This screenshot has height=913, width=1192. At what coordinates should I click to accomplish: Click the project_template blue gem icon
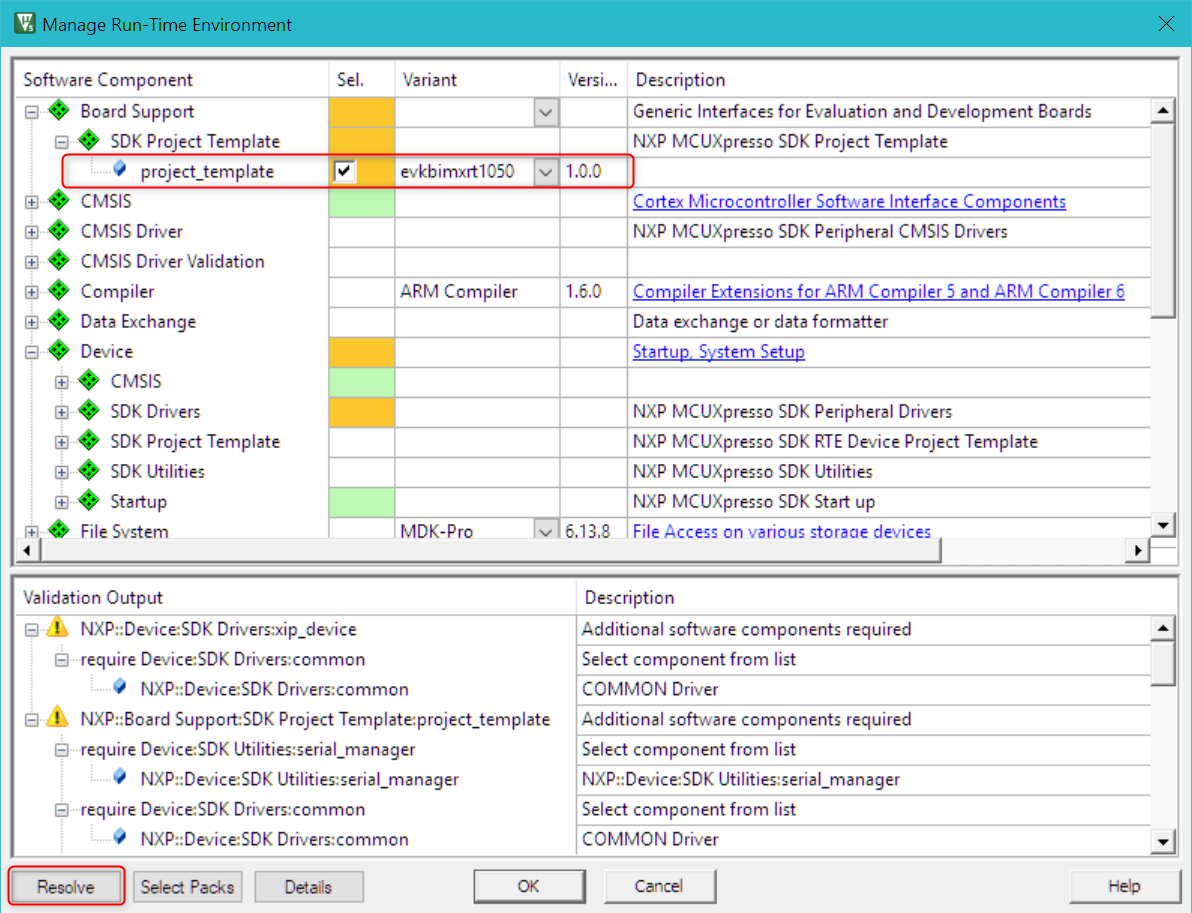click(x=120, y=169)
